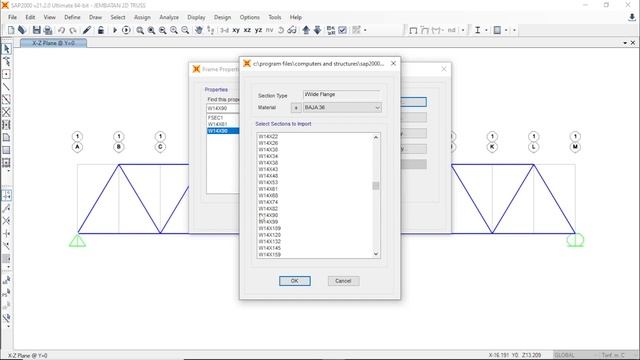Click the I-section frame design icon

pyautogui.click(x=477, y=30)
